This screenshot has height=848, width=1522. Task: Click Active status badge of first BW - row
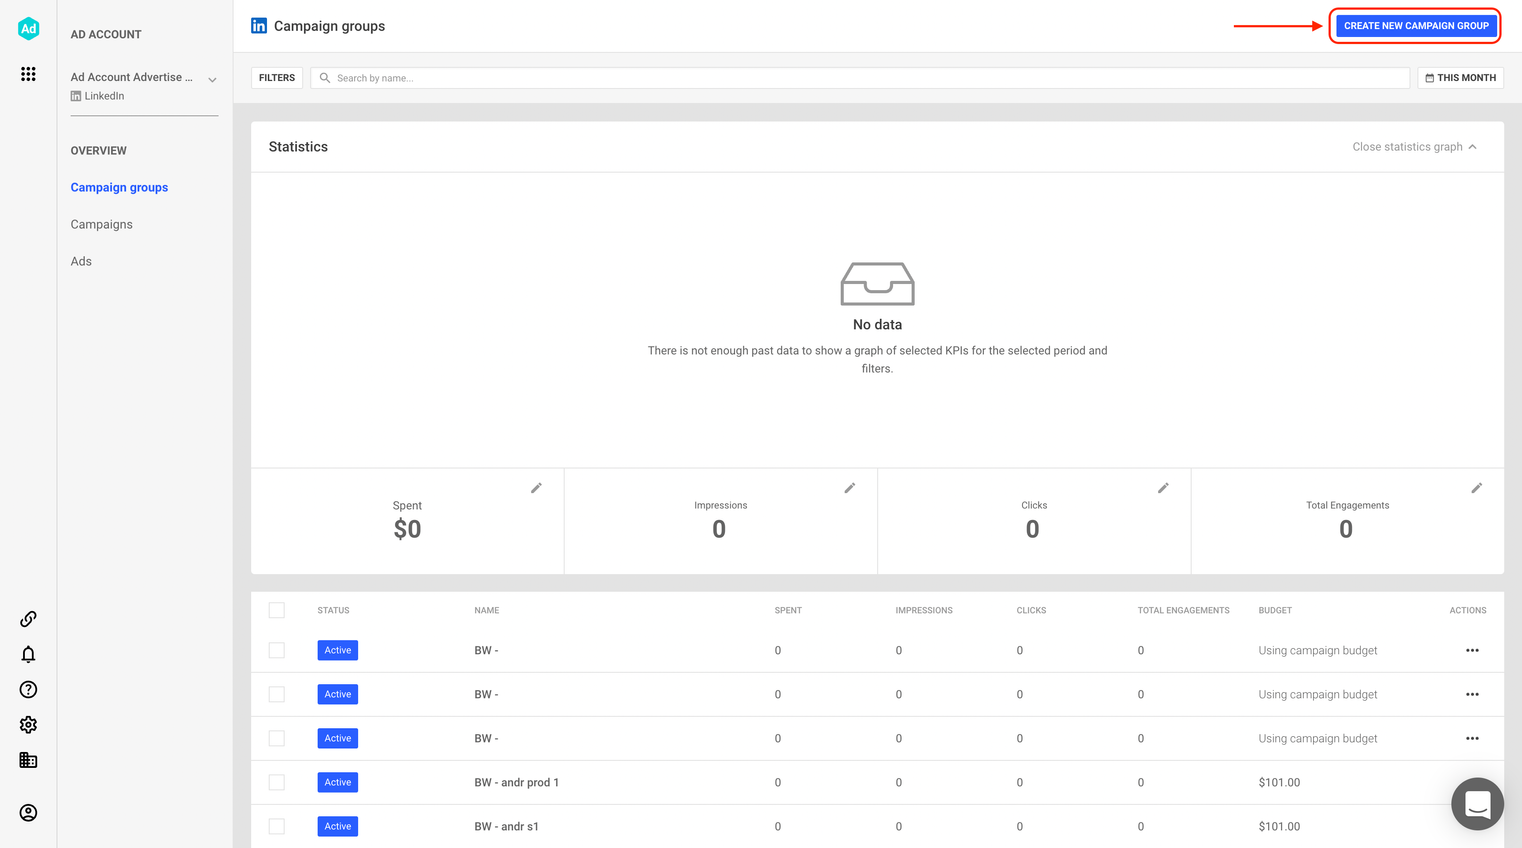tap(338, 650)
